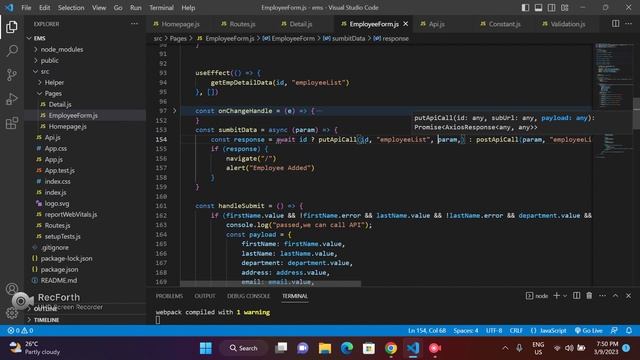The width and height of the screenshot is (640, 360).
Task: Open the File menu
Action: [26, 7]
